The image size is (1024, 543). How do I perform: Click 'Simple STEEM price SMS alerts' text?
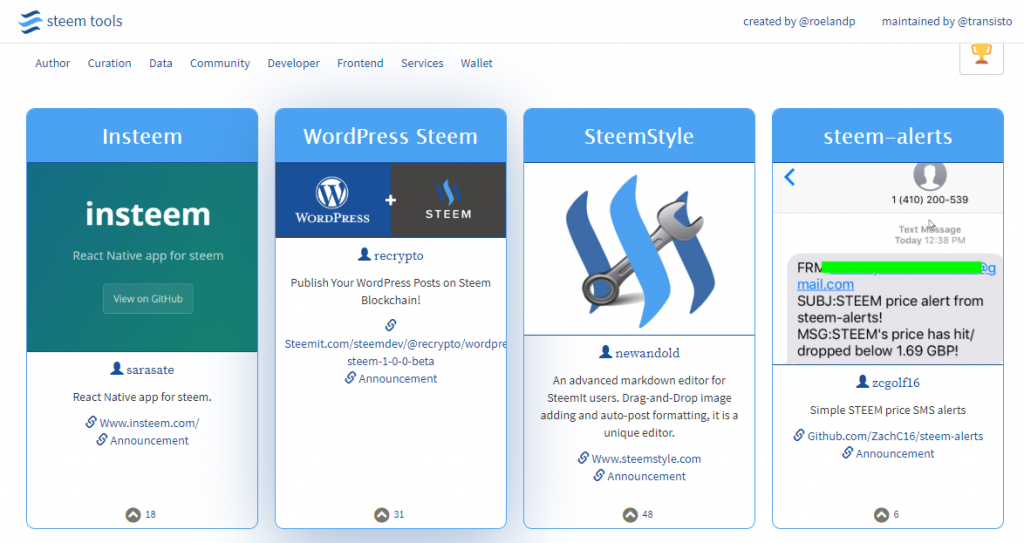tap(888, 410)
